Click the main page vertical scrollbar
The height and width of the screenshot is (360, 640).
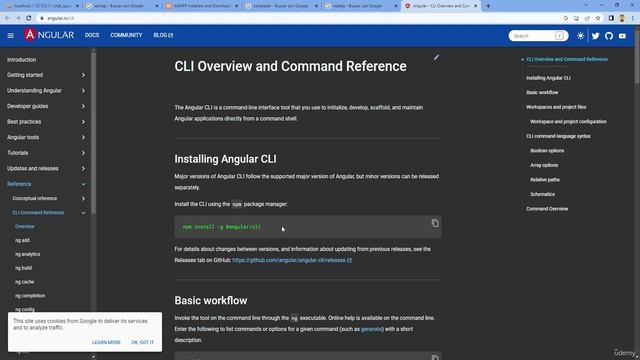(x=637, y=56)
